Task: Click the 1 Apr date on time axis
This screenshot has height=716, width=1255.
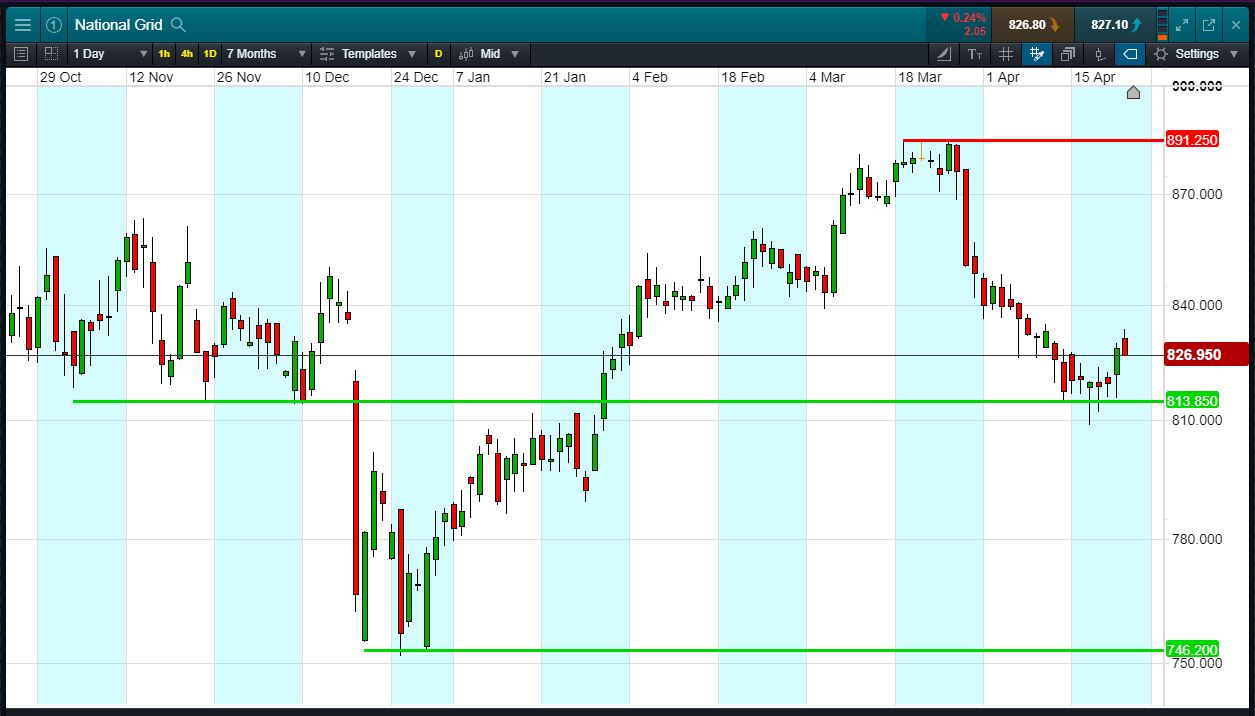Action: click(x=1003, y=77)
